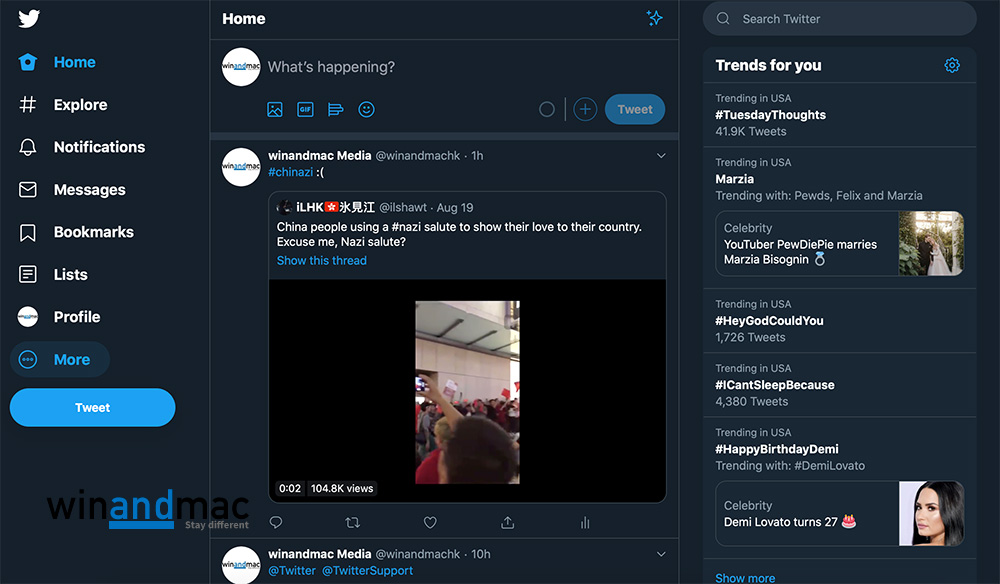Open Trends settings gear icon
The width and height of the screenshot is (1000, 584).
point(952,66)
